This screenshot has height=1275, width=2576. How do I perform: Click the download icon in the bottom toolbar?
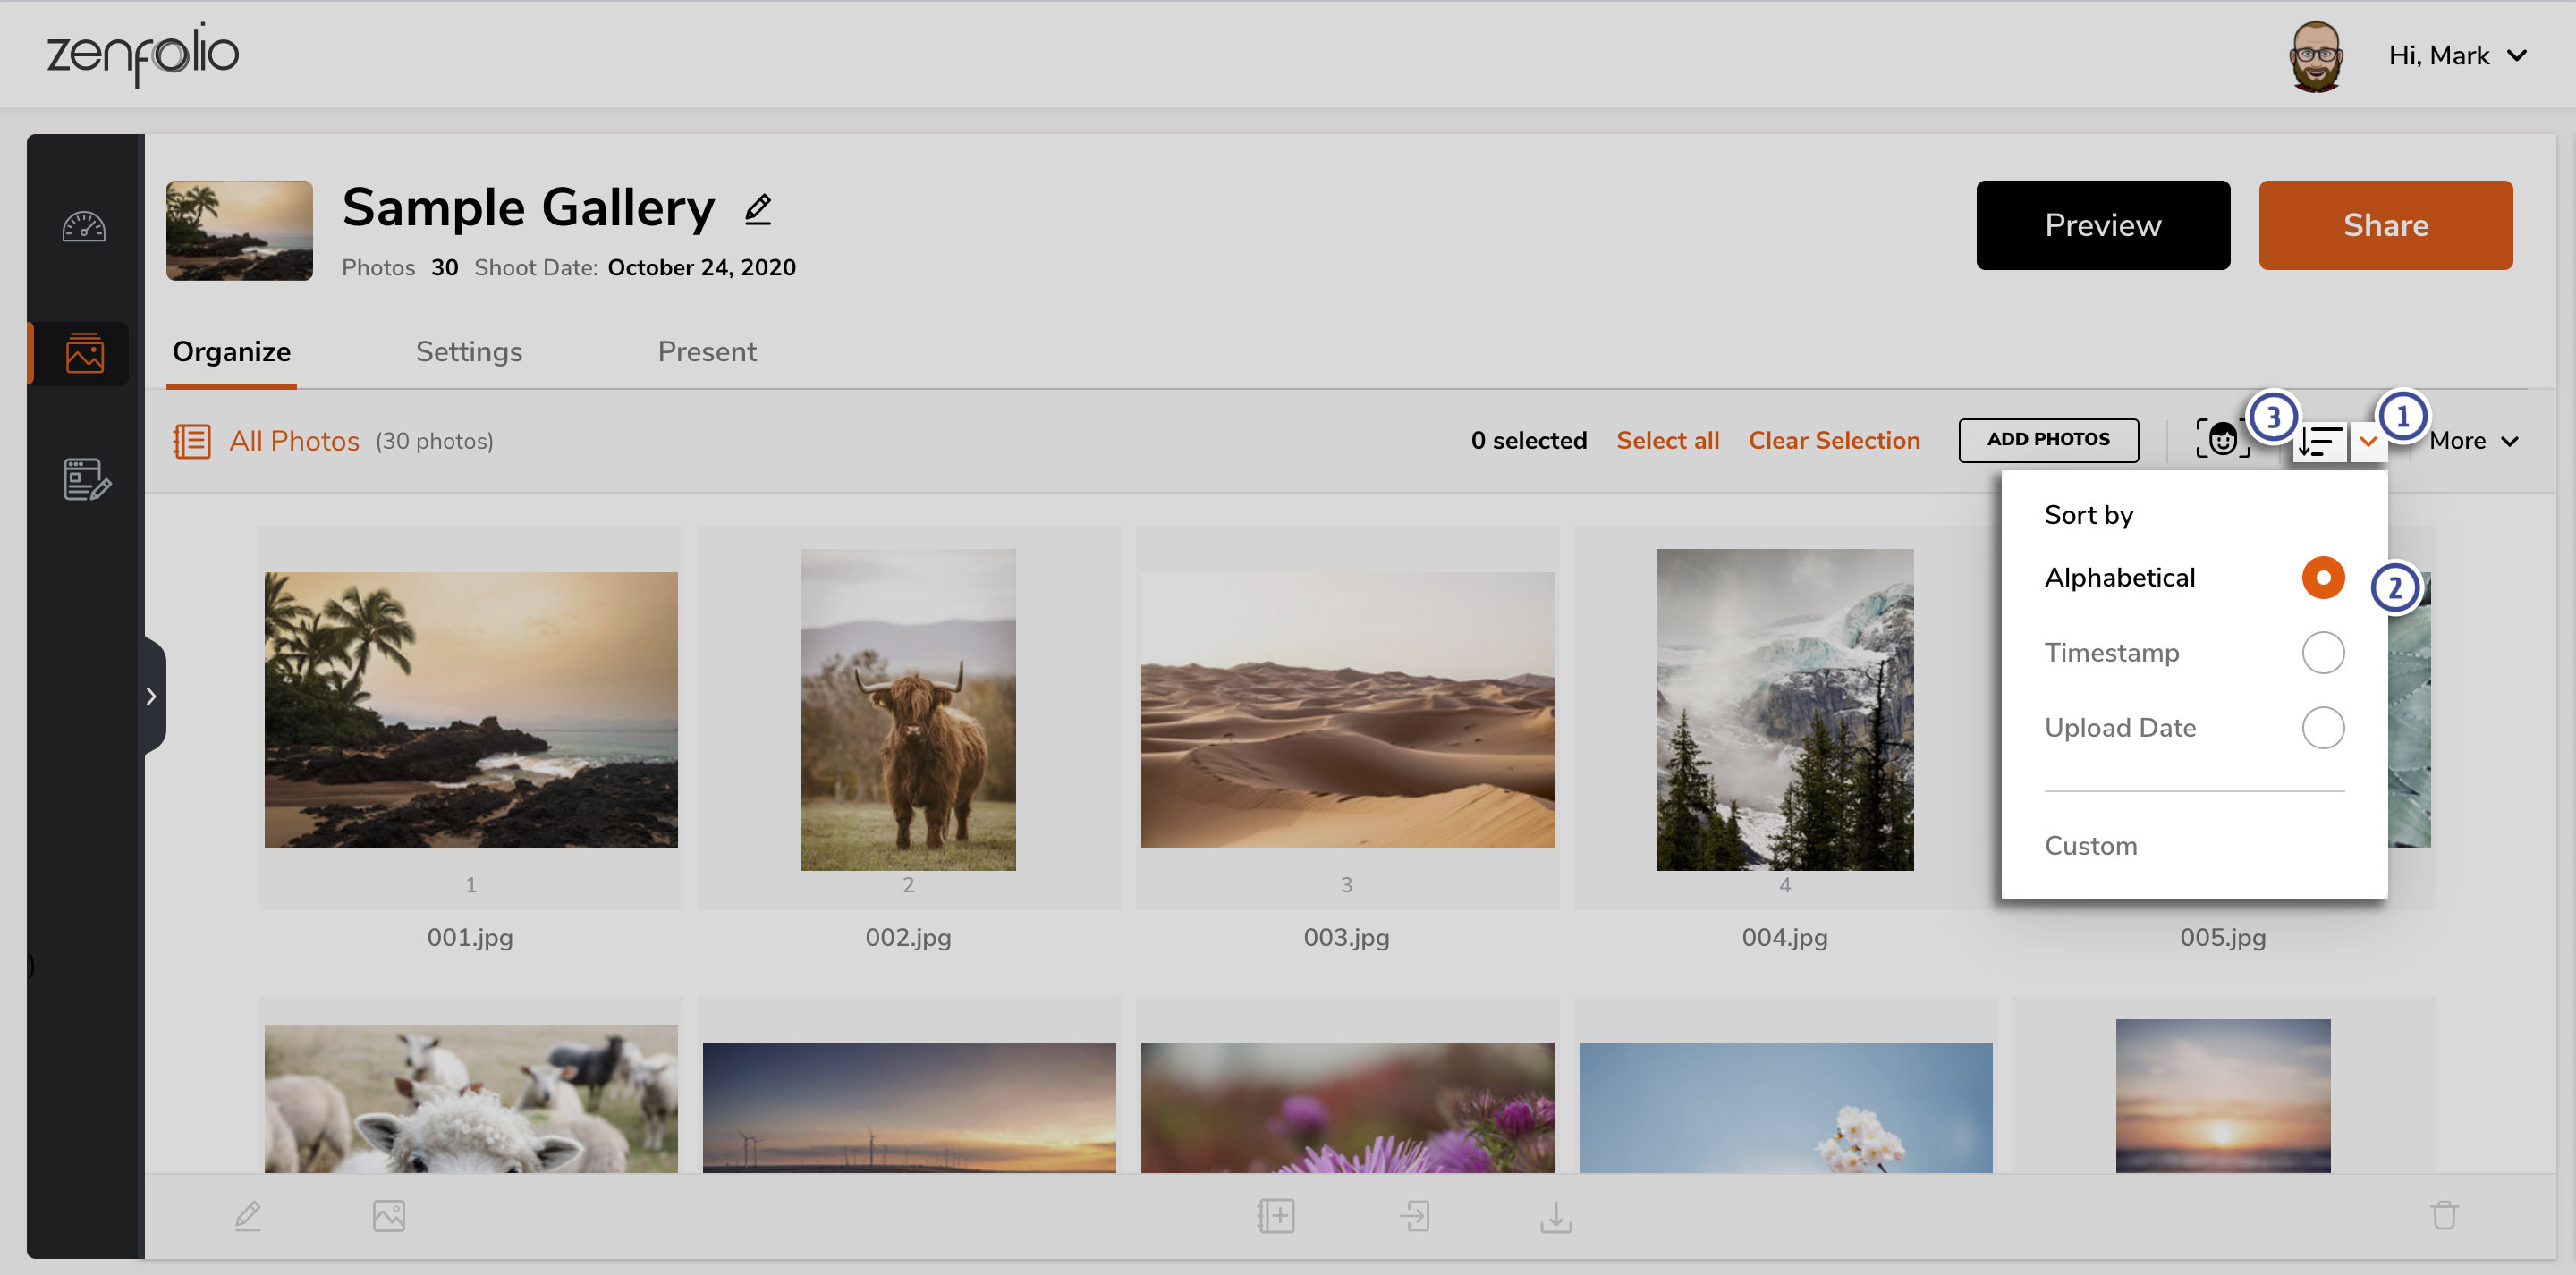[x=1556, y=1218]
